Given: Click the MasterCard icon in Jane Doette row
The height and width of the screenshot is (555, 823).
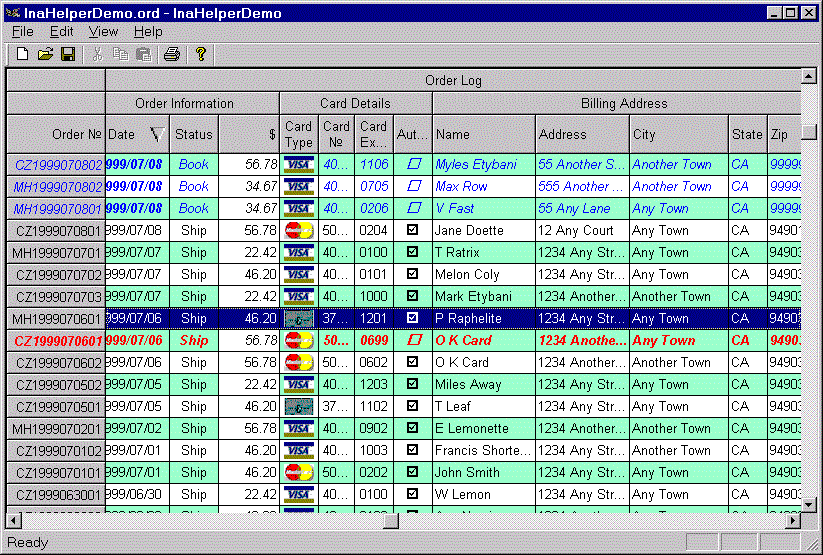Looking at the screenshot, I should coord(299,231).
